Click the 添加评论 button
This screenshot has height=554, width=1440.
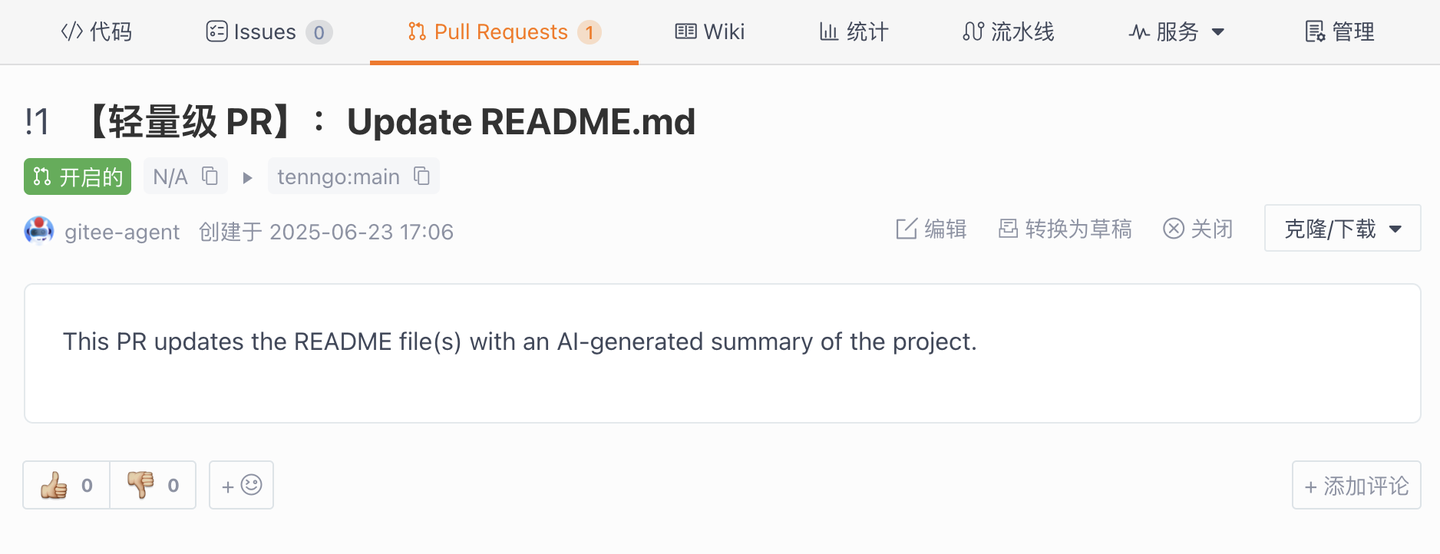[1356, 486]
